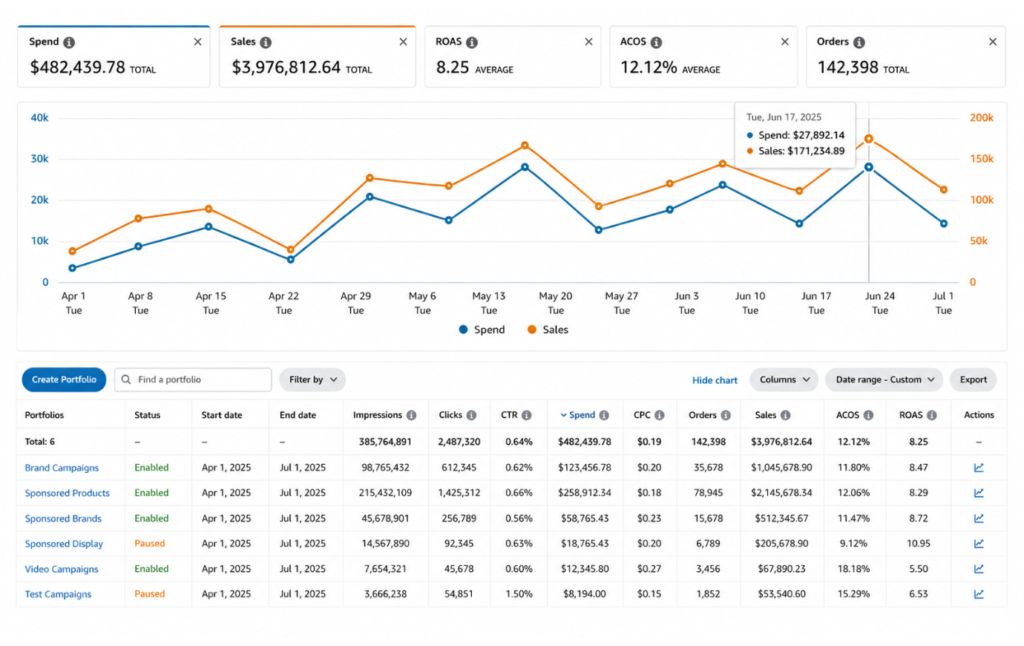Open the Sponsored Display portfolio link
This screenshot has height=646, width=1024.
click(x=64, y=543)
